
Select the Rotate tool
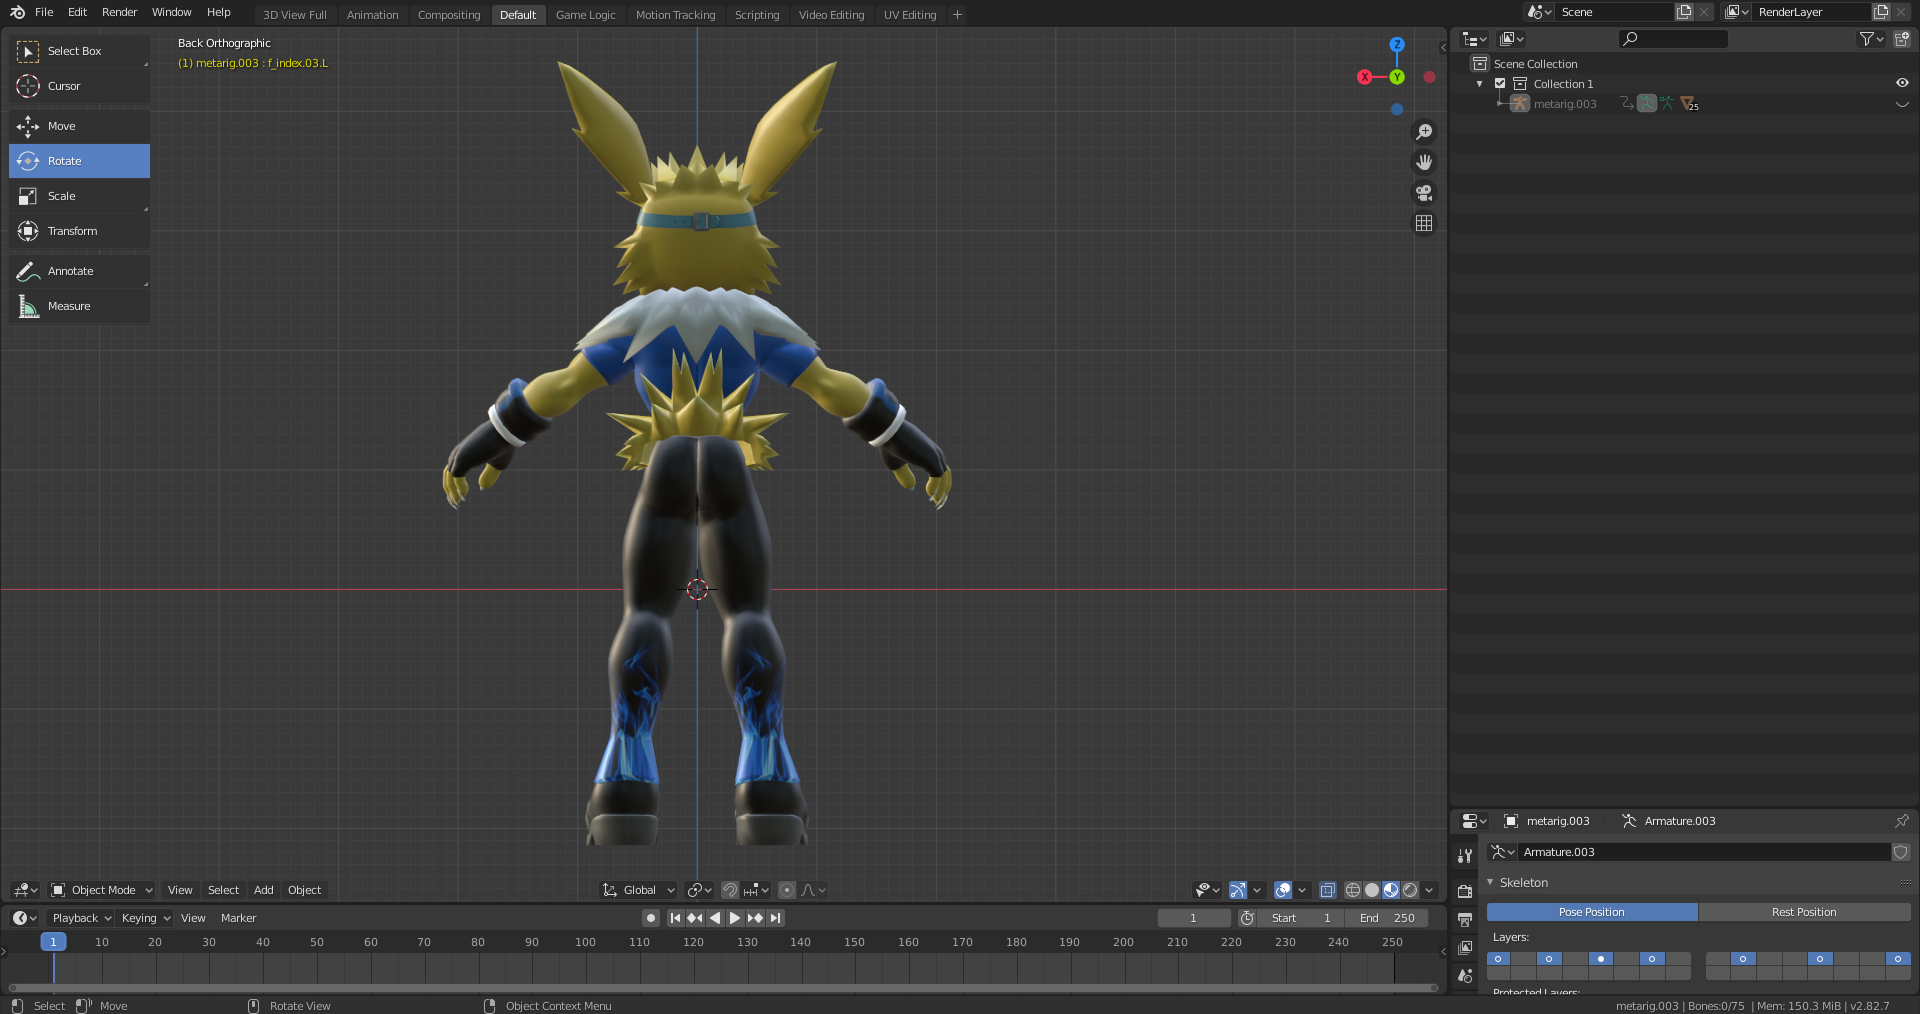pos(79,161)
